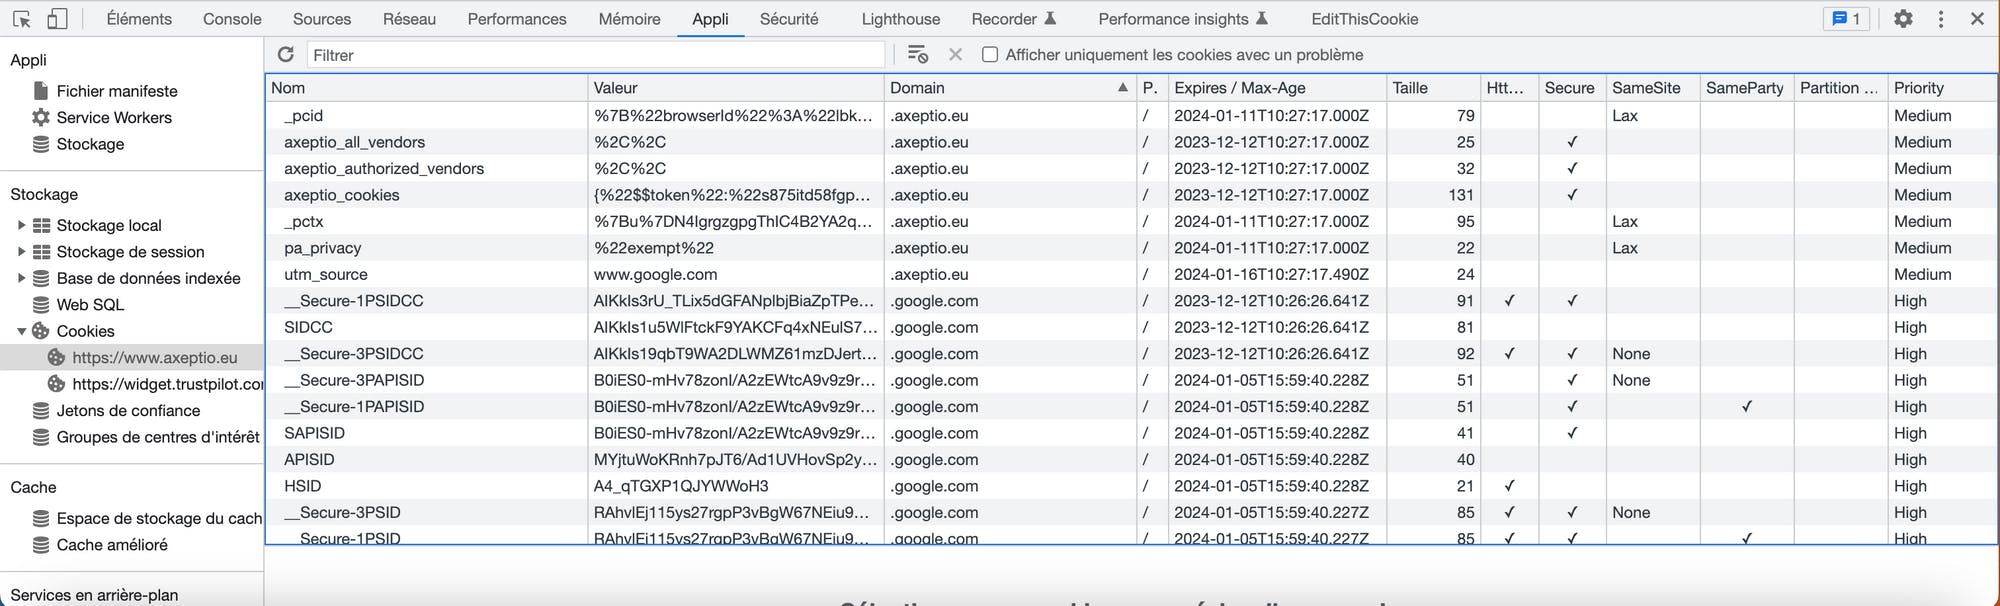Viewport: 2000px width, 606px height.
Task: Sort cookies by Secure column
Action: pyautogui.click(x=1572, y=88)
